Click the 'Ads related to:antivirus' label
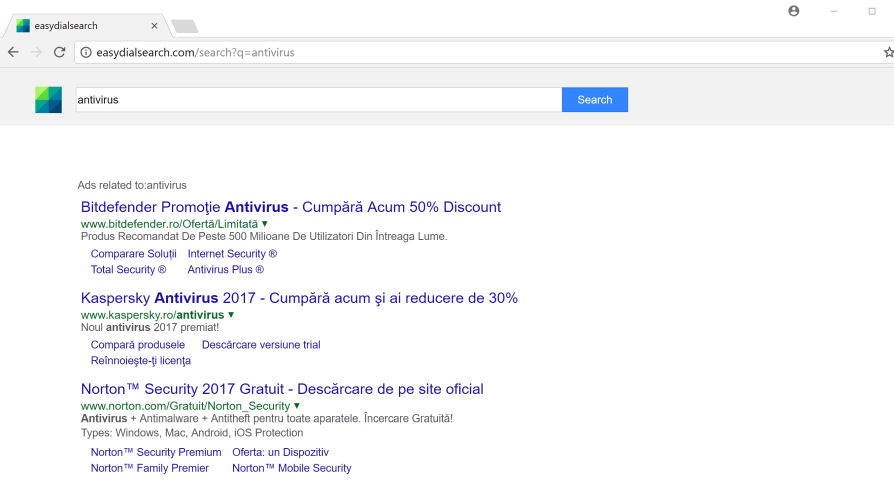Viewport: 894px width, 481px height. point(132,185)
